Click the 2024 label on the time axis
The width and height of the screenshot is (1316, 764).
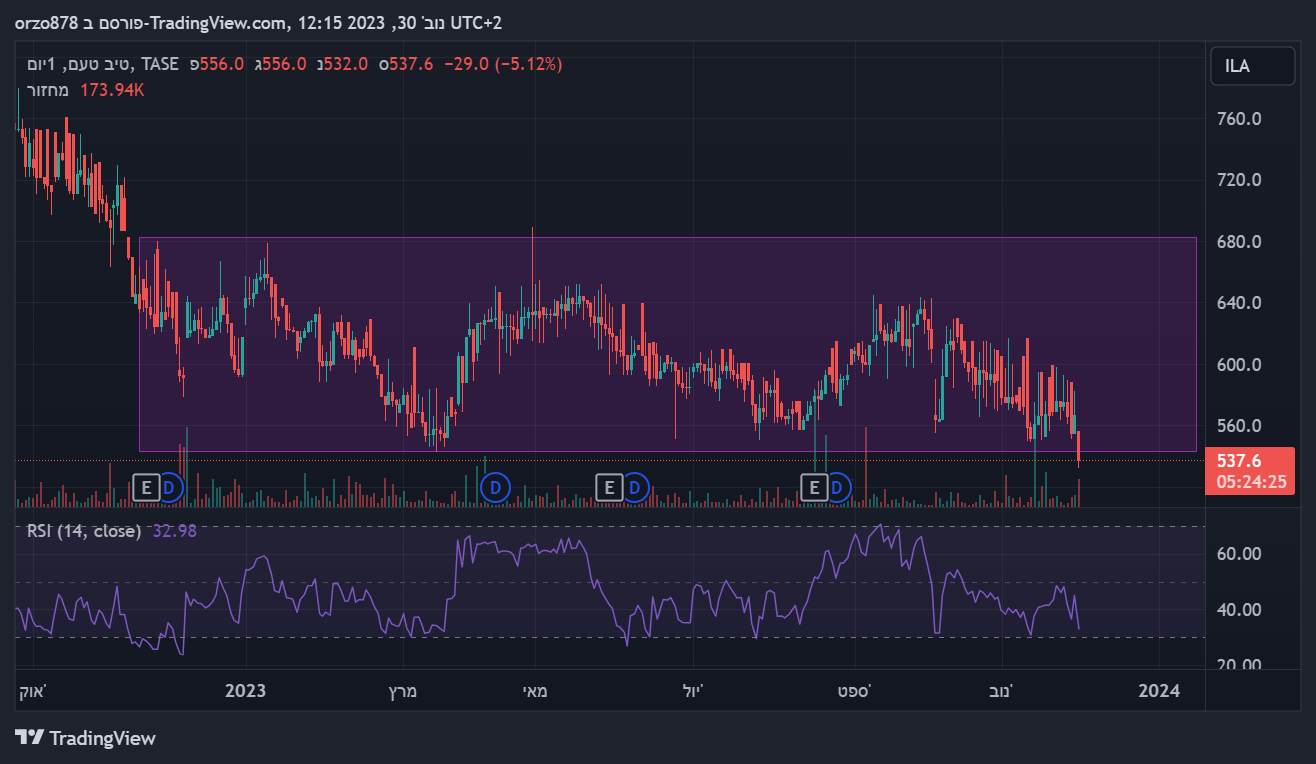pos(1160,690)
